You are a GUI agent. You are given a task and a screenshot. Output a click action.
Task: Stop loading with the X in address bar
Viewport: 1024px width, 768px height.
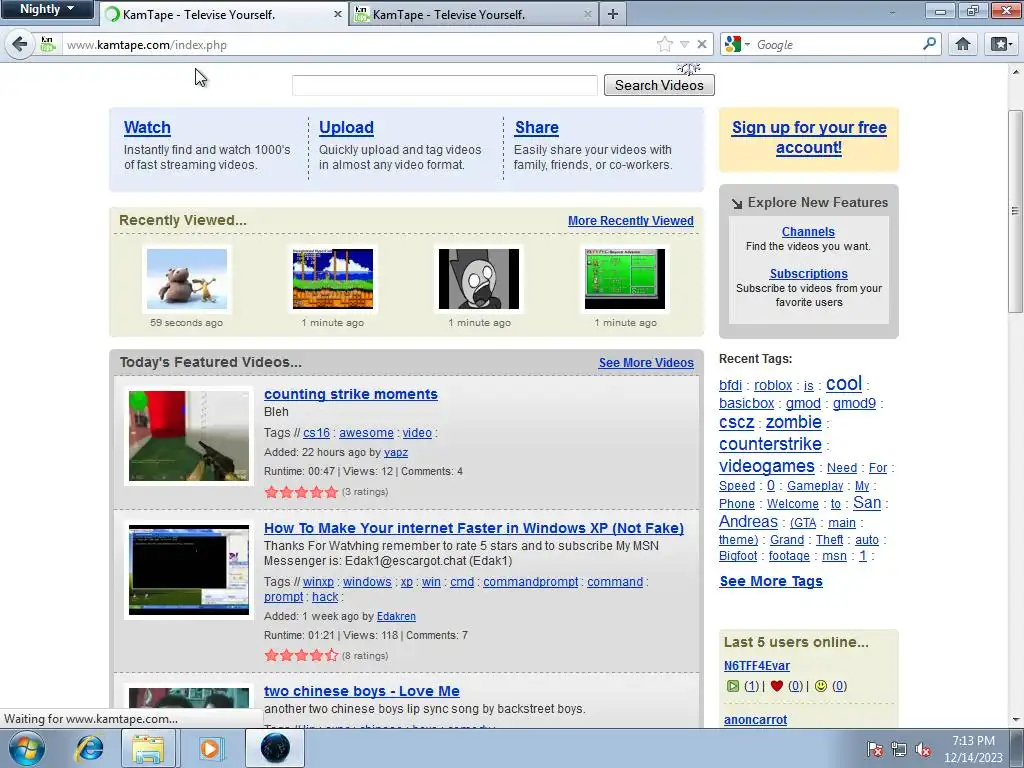[x=702, y=44]
